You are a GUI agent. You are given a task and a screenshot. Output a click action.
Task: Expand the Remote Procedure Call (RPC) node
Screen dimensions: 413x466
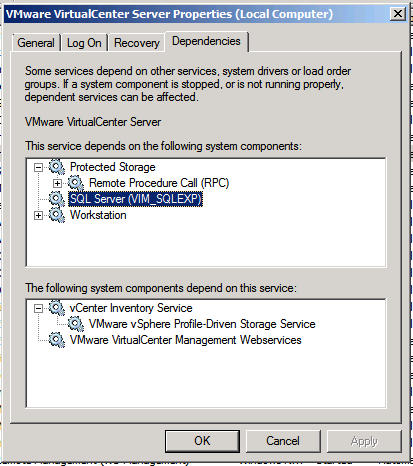point(58,183)
